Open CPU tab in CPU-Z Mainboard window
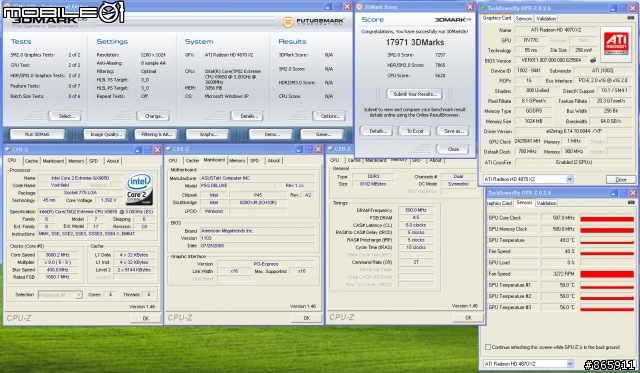 coord(173,161)
